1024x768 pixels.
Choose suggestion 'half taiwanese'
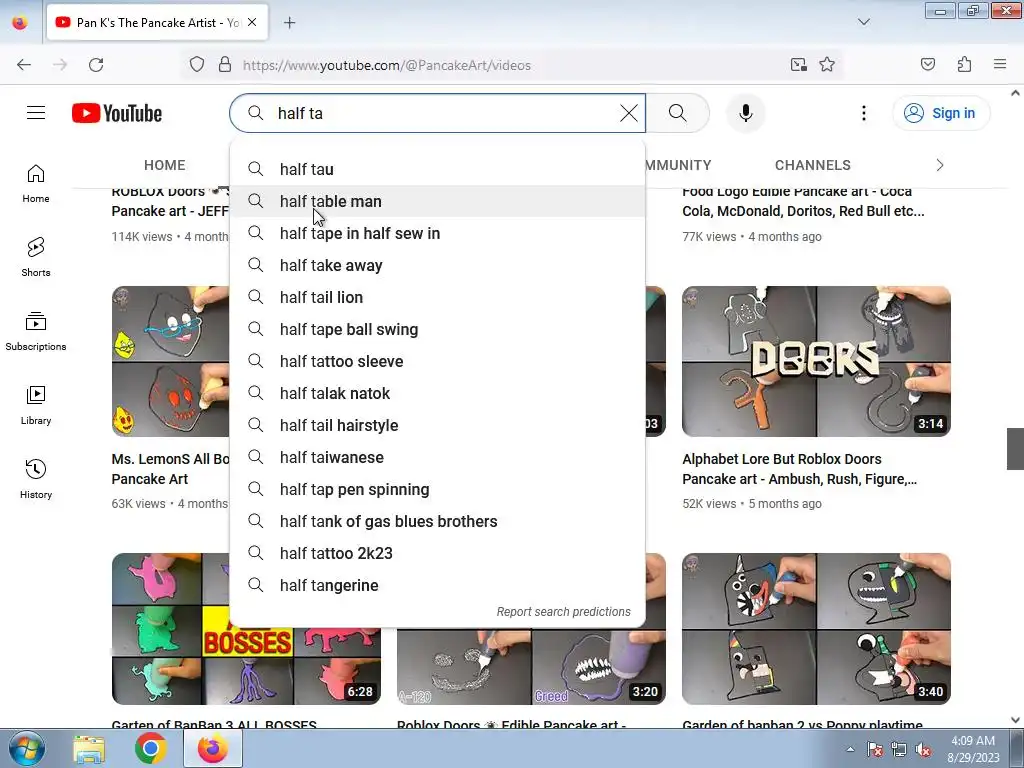438,457
